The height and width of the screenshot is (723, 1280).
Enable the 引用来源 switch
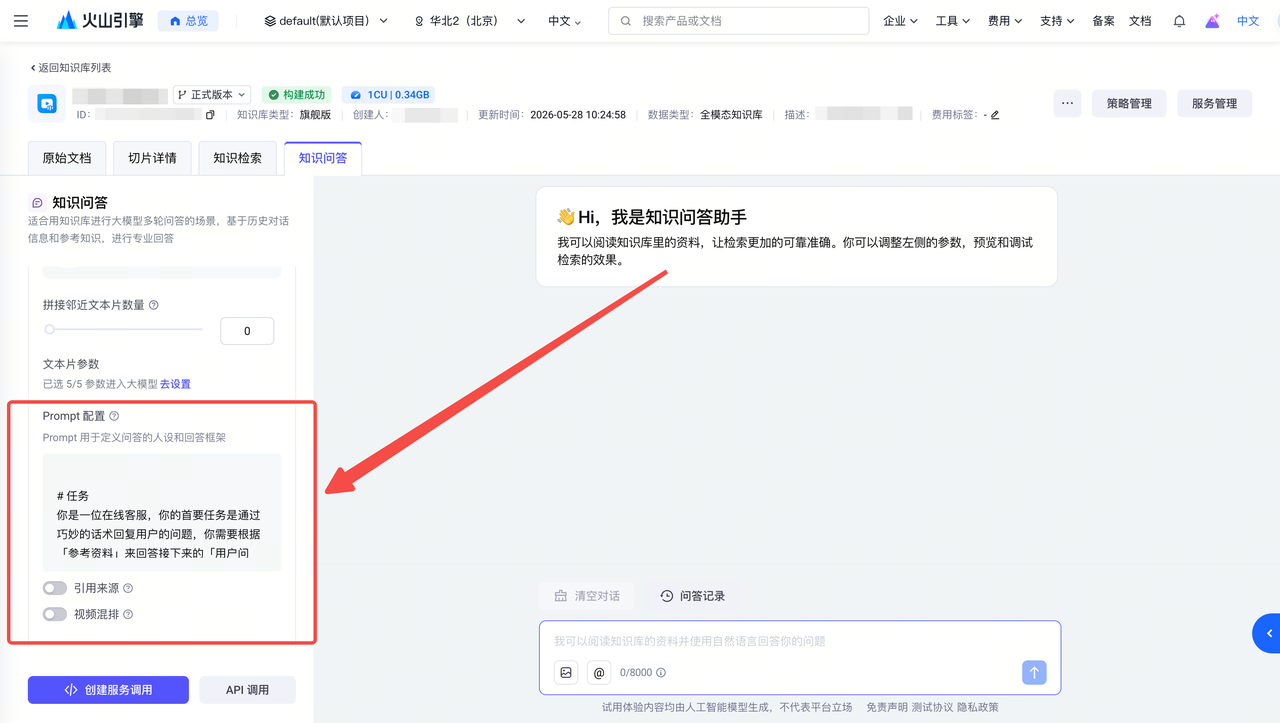tap(55, 589)
